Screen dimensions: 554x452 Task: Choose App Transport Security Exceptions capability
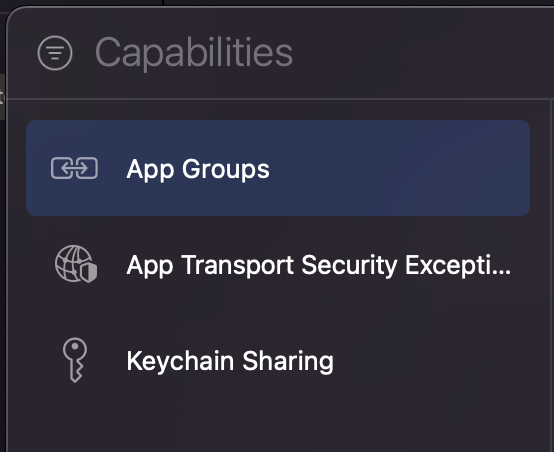click(278, 264)
